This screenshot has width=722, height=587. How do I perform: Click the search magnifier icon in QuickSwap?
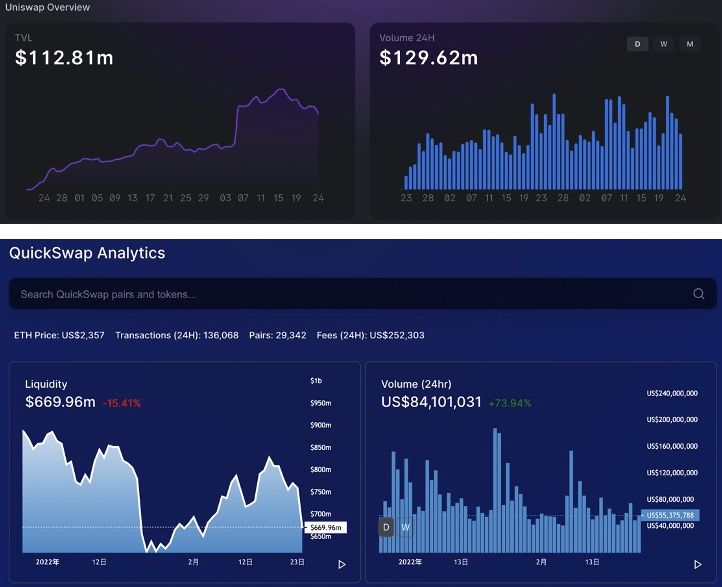pyautogui.click(x=699, y=294)
